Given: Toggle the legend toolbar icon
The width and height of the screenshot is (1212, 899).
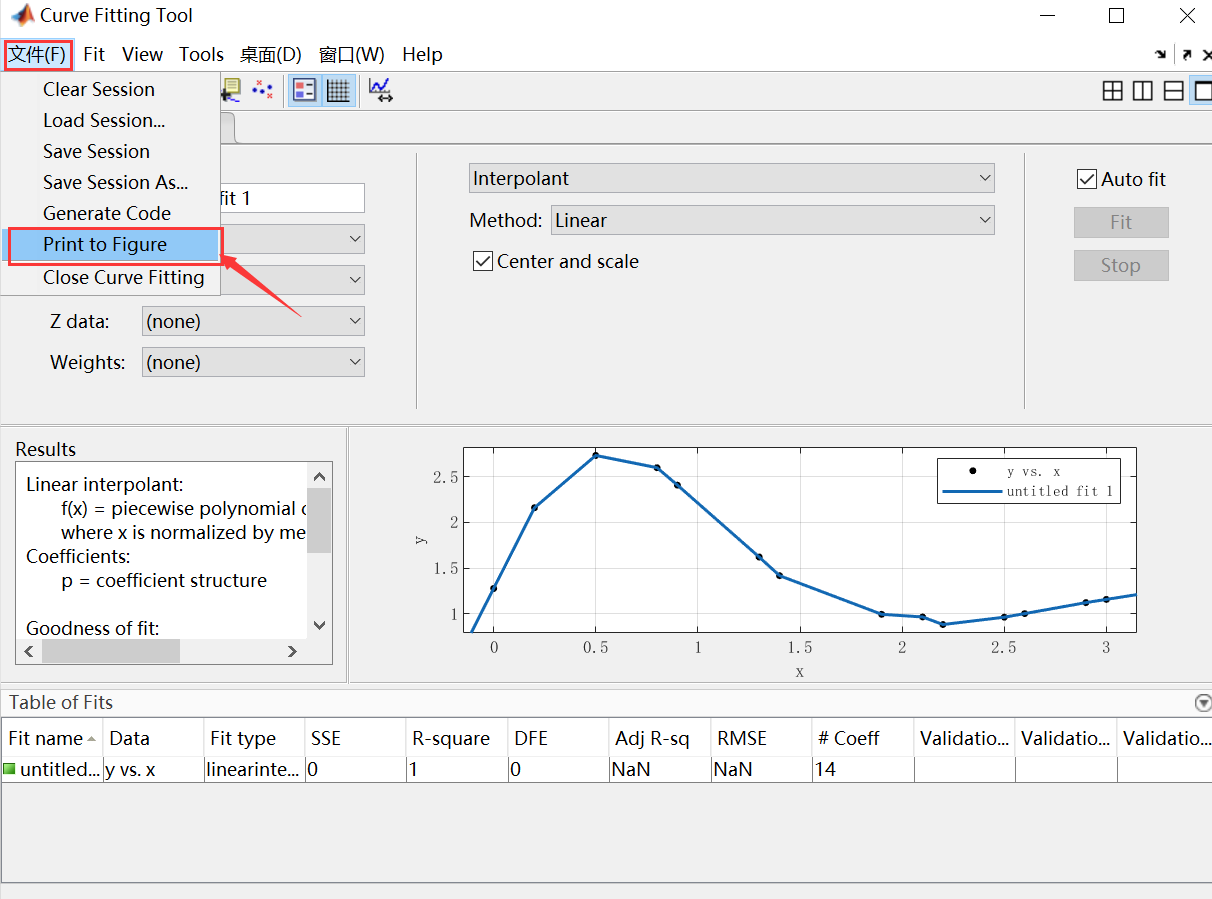Looking at the screenshot, I should point(304,90).
